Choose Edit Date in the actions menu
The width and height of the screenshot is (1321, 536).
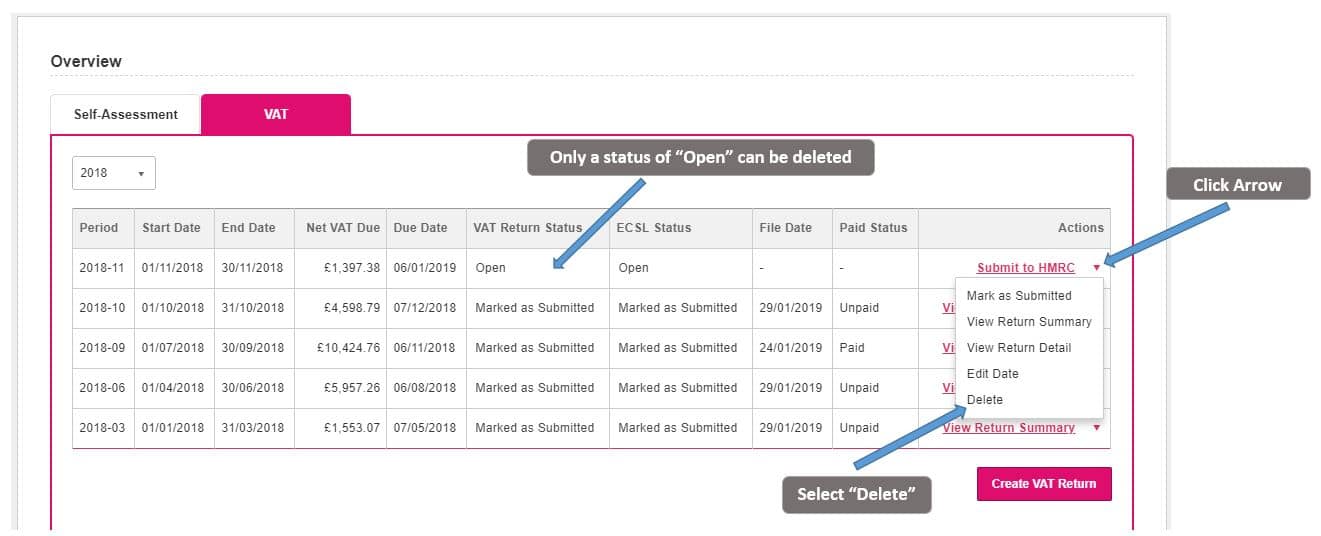coord(992,374)
